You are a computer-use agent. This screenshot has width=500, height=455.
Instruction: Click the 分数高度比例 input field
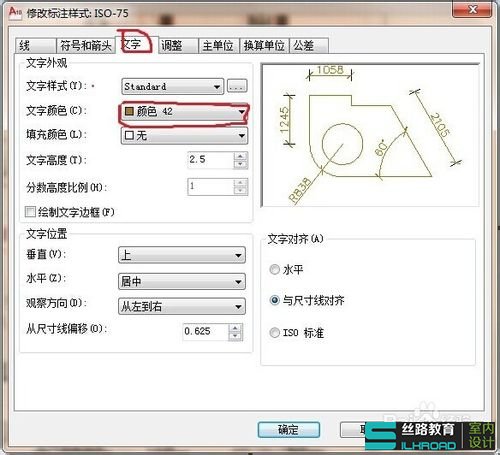(x=211, y=187)
